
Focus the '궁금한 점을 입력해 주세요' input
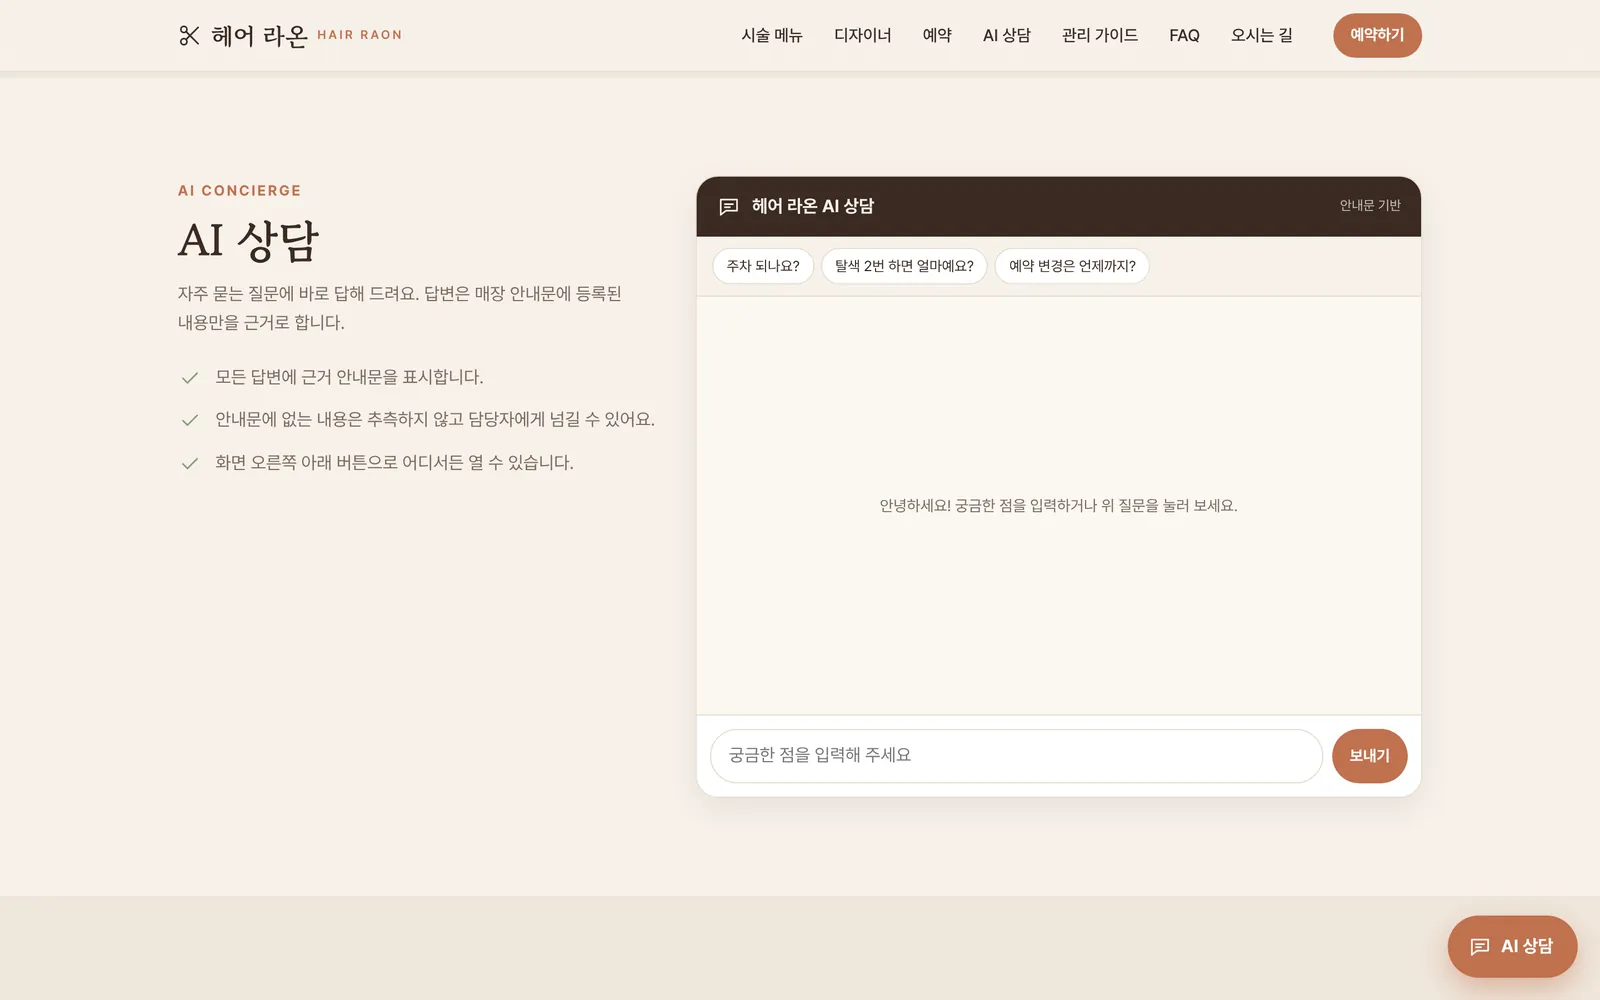click(1016, 756)
